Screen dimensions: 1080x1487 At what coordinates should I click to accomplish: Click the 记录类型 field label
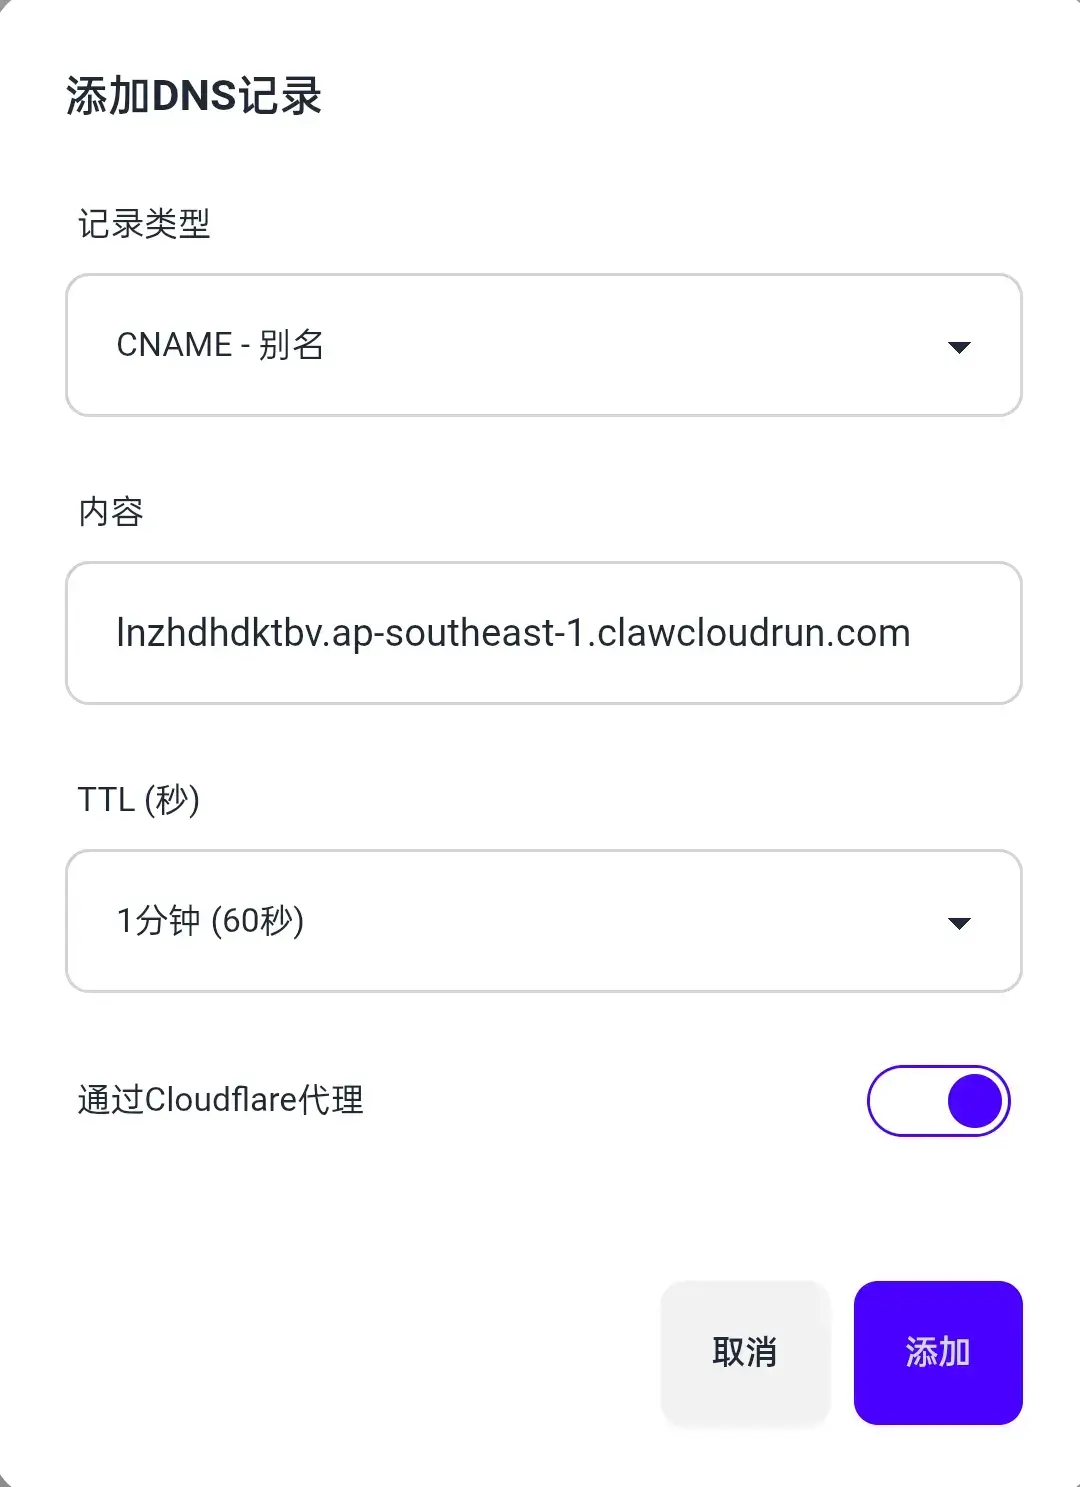click(144, 224)
